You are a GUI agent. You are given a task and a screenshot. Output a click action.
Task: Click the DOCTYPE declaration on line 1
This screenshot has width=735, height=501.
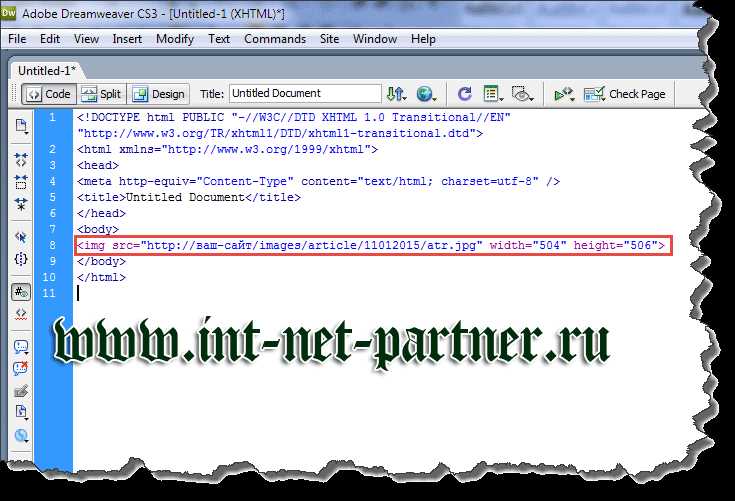point(294,117)
